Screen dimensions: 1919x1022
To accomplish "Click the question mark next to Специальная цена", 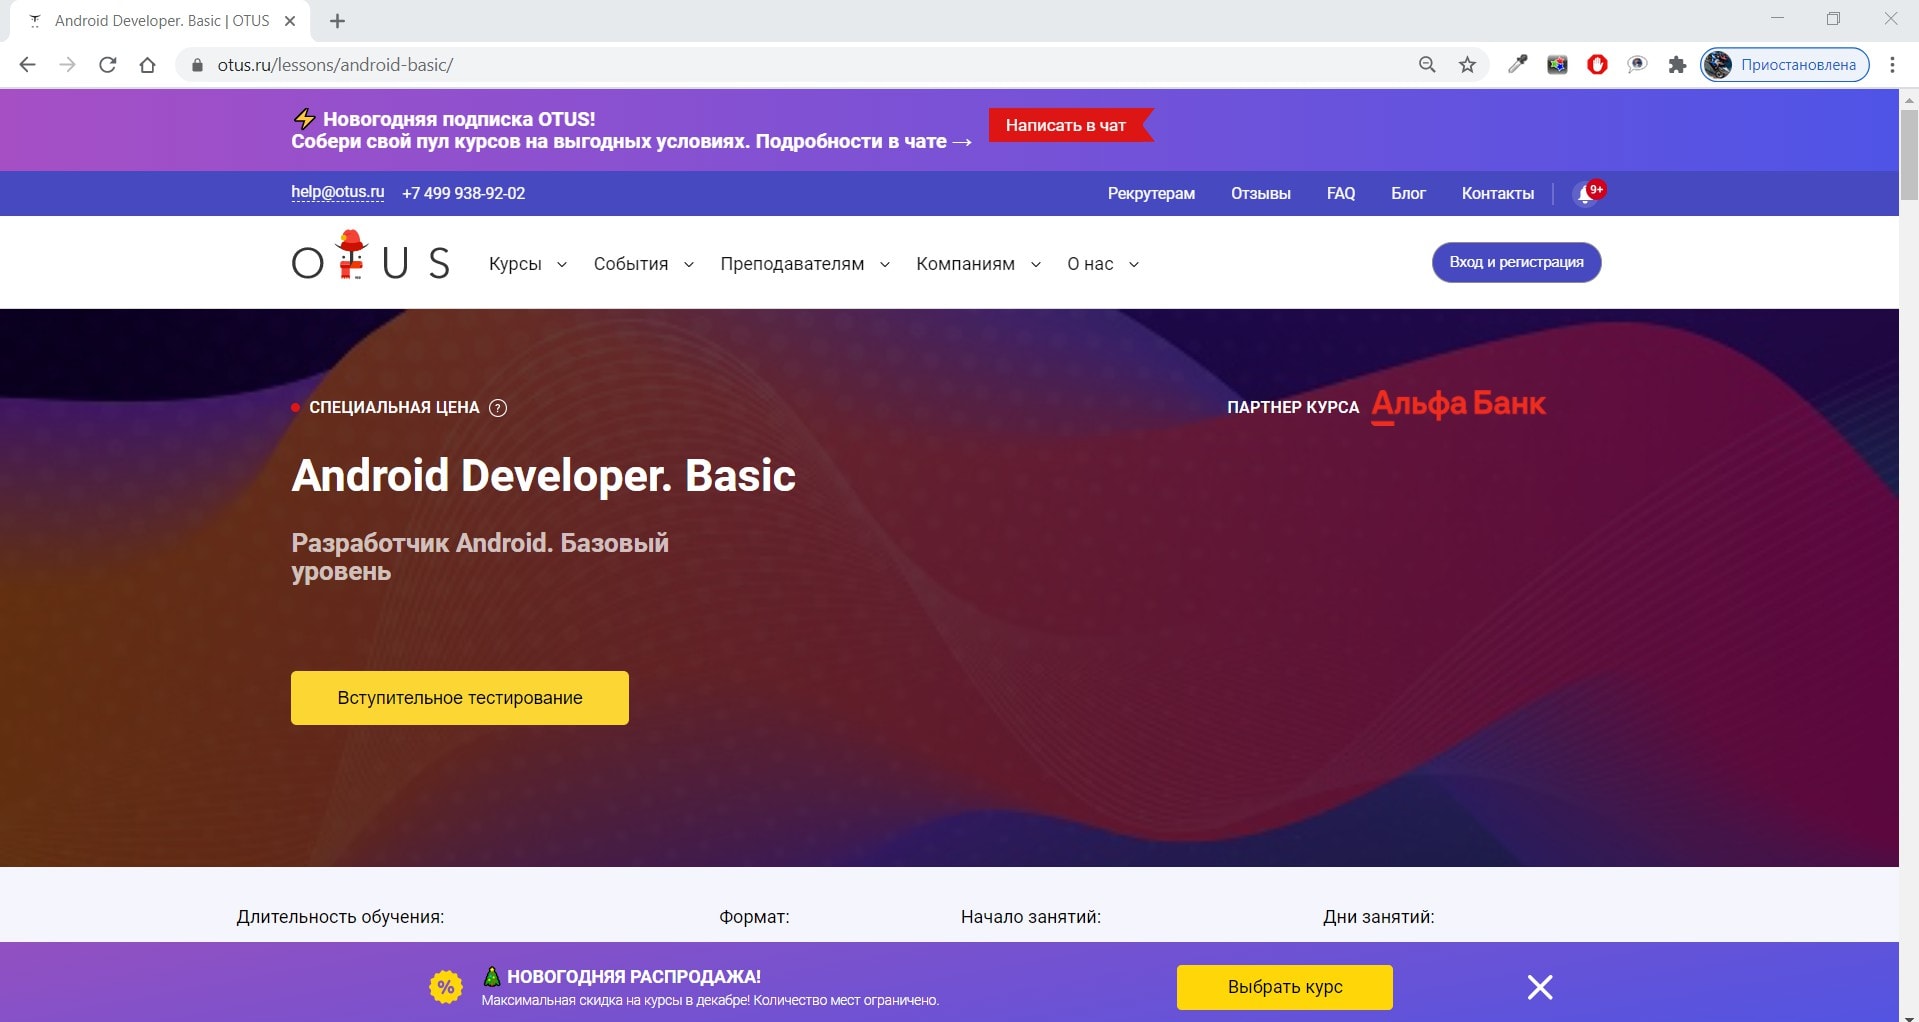I will pos(498,407).
